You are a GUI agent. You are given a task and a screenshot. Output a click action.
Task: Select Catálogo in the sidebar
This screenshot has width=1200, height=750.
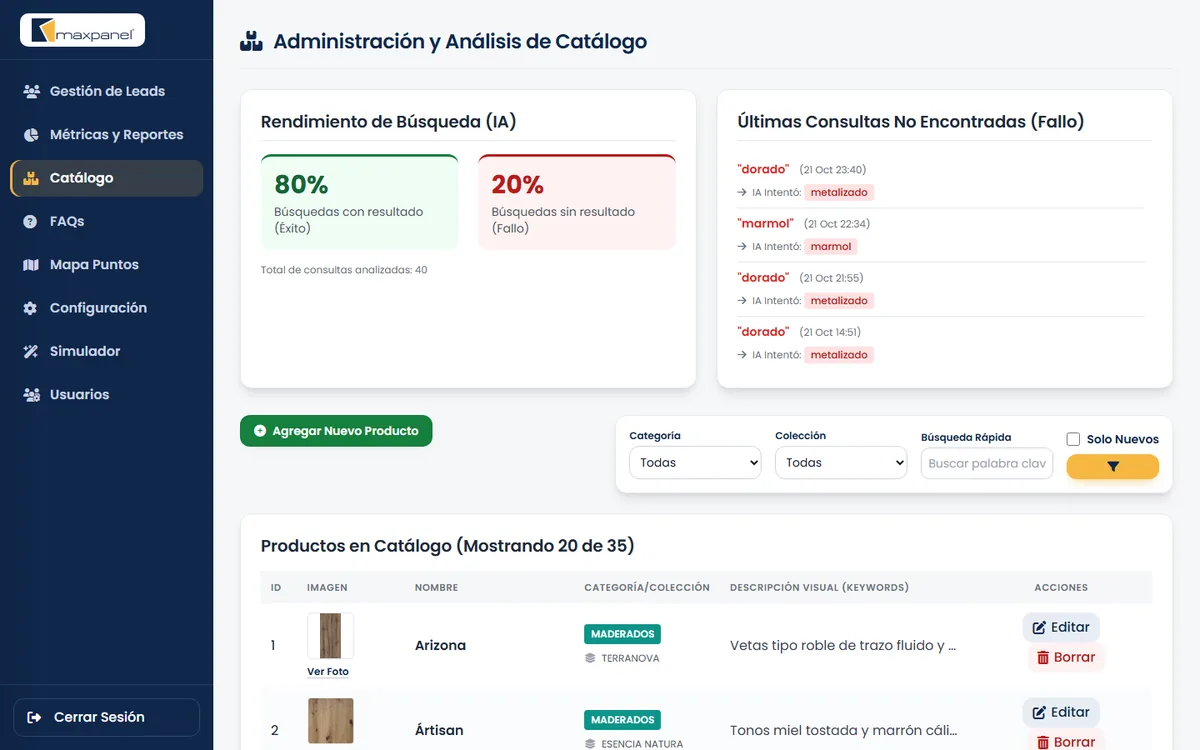pyautogui.click(x=106, y=178)
